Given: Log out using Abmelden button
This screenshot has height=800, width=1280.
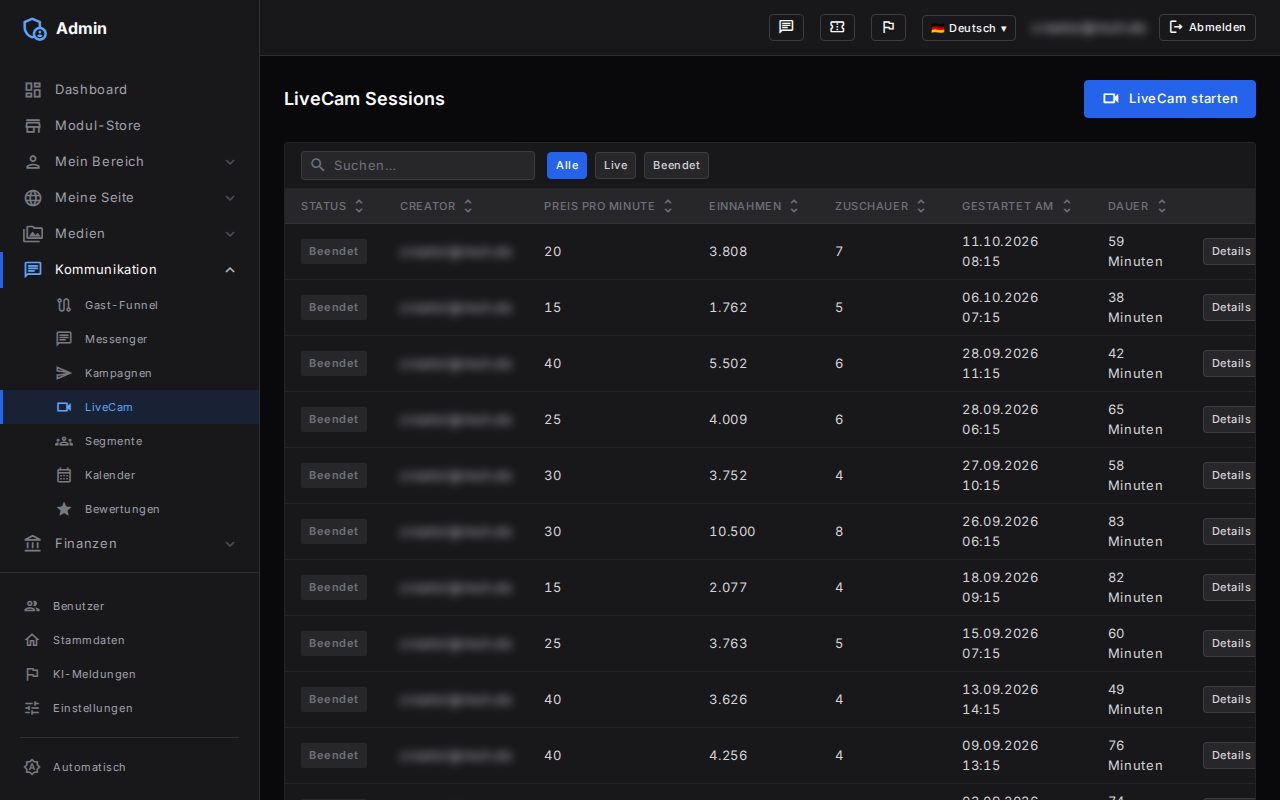Looking at the screenshot, I should [x=1207, y=27].
